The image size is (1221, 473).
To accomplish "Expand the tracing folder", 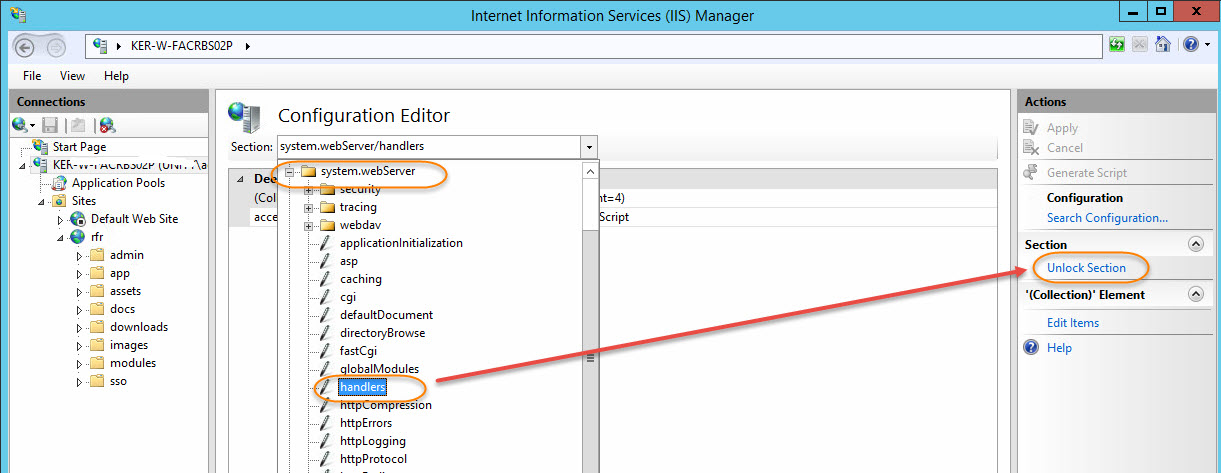I will (x=309, y=207).
